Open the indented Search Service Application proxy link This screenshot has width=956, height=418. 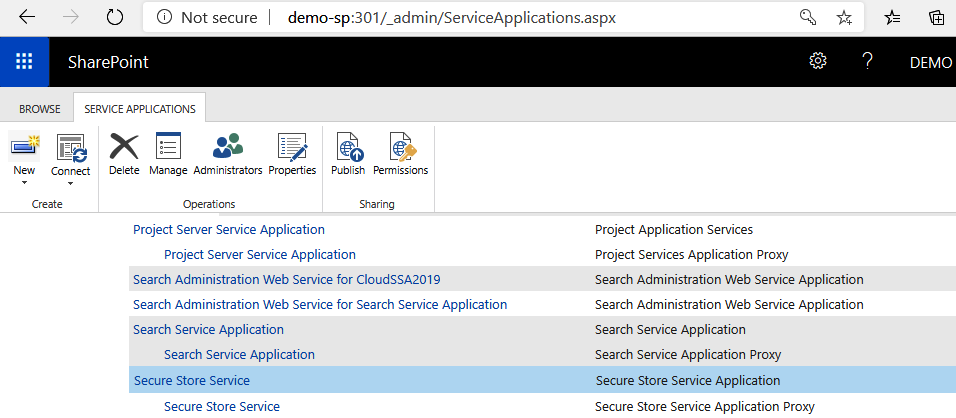tap(240, 355)
